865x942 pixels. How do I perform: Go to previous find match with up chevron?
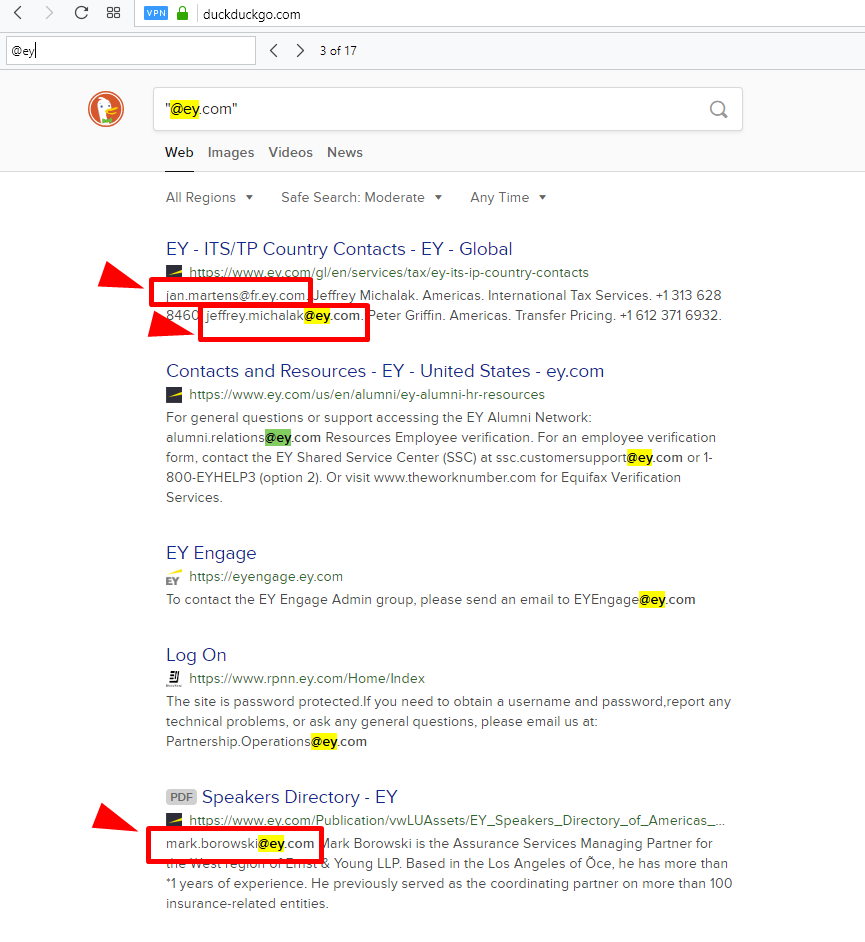pyautogui.click(x=274, y=50)
